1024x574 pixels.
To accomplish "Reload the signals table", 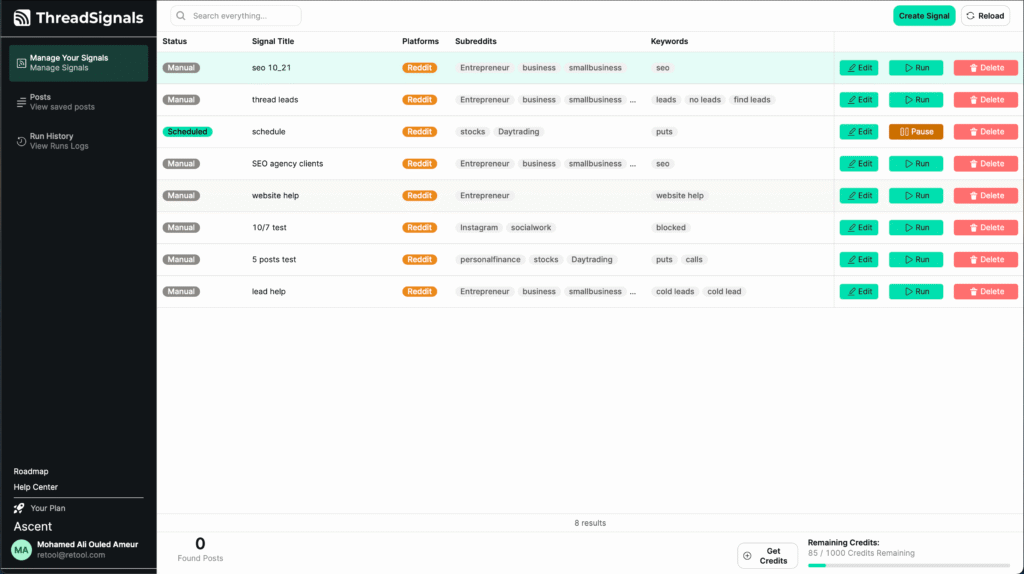I will tap(985, 16).
